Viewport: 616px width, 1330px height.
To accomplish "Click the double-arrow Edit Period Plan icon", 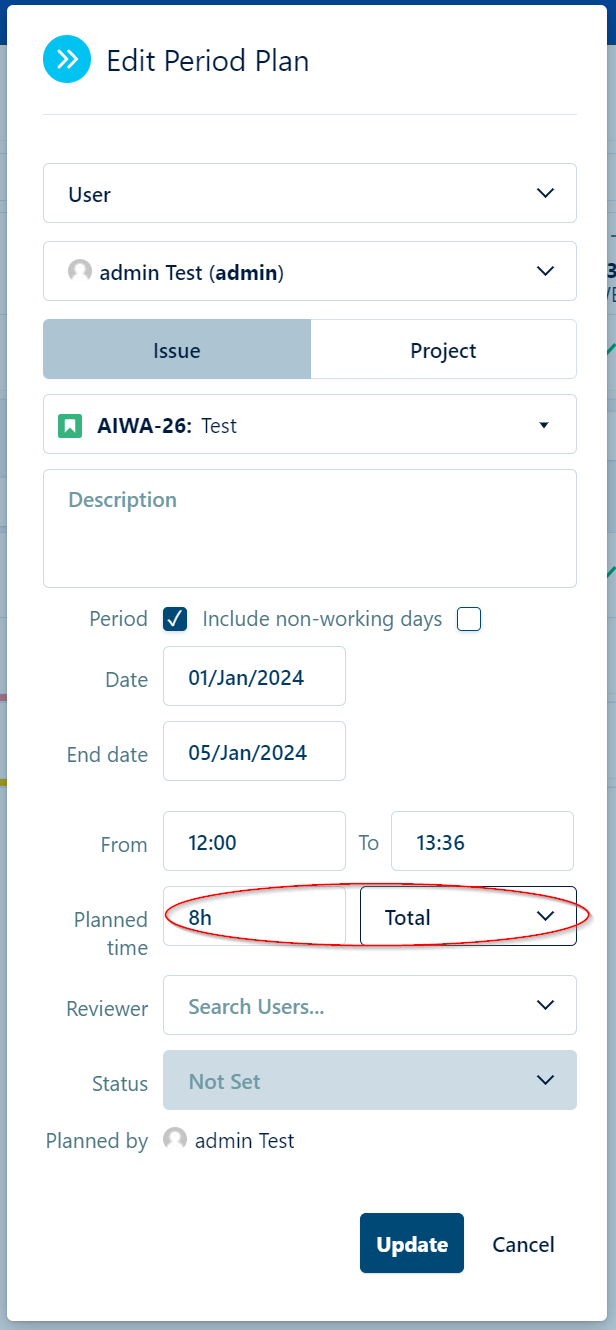I will (x=67, y=60).
